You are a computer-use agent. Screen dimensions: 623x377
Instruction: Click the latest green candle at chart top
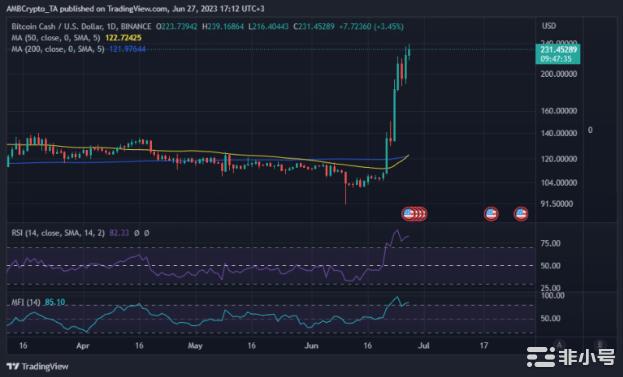(409, 52)
